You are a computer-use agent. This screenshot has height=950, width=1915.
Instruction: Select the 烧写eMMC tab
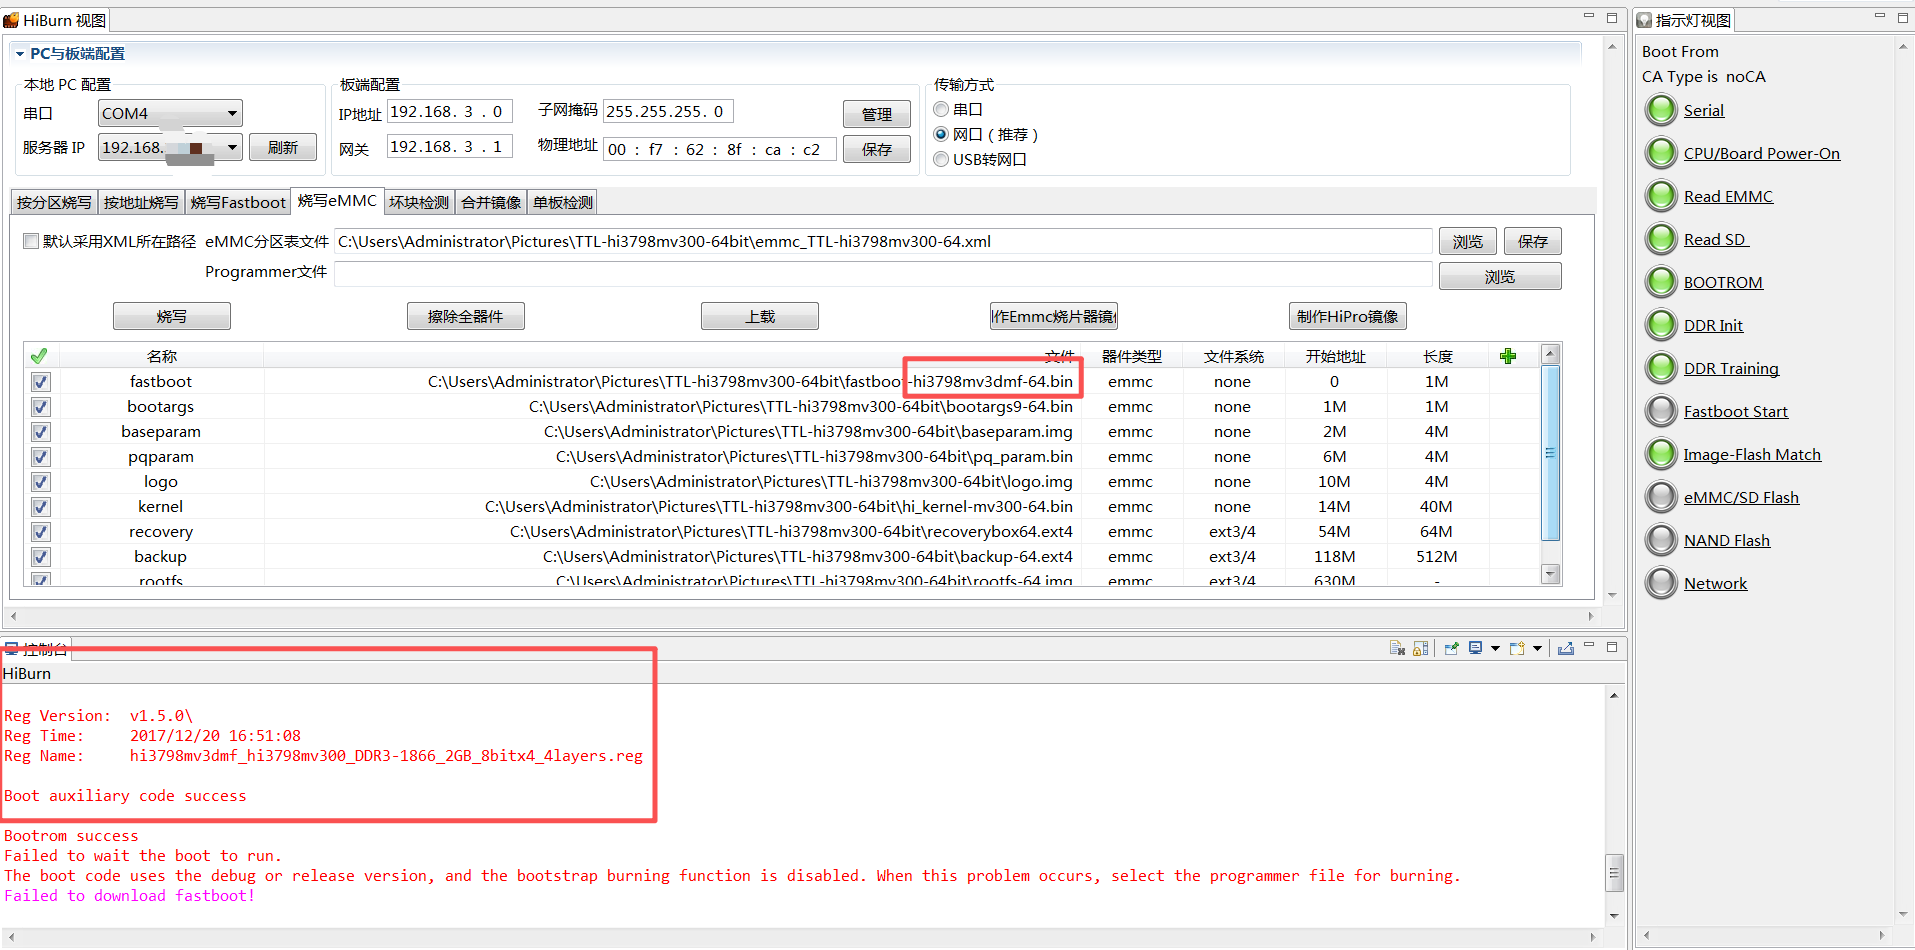click(x=337, y=201)
